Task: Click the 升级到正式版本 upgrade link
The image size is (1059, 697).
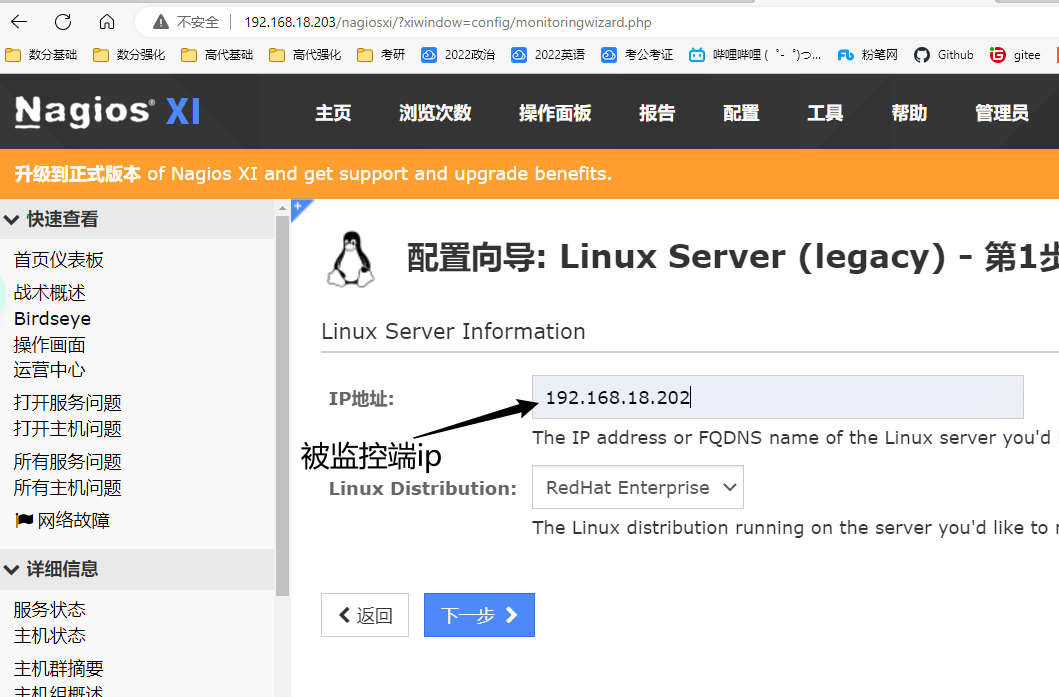Action: pos(77,174)
